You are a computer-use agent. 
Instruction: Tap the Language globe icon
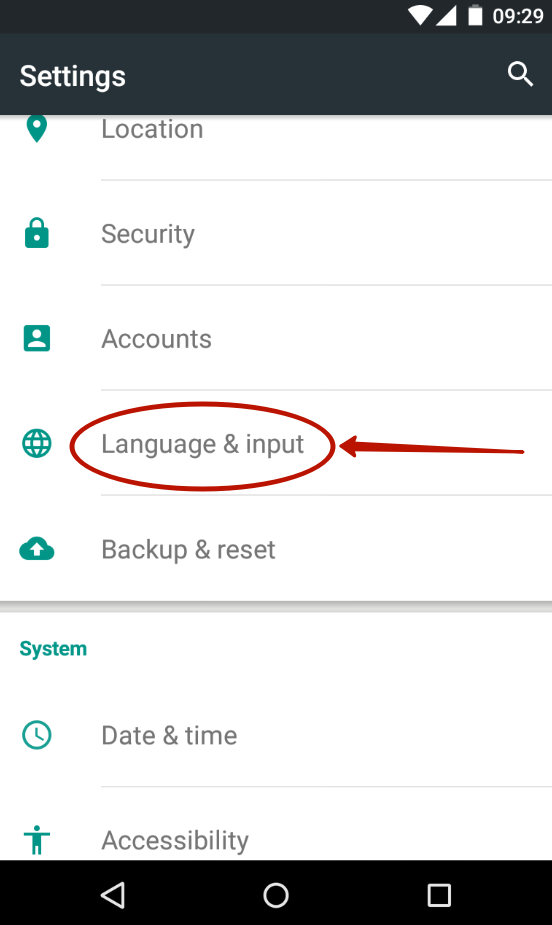coord(37,444)
